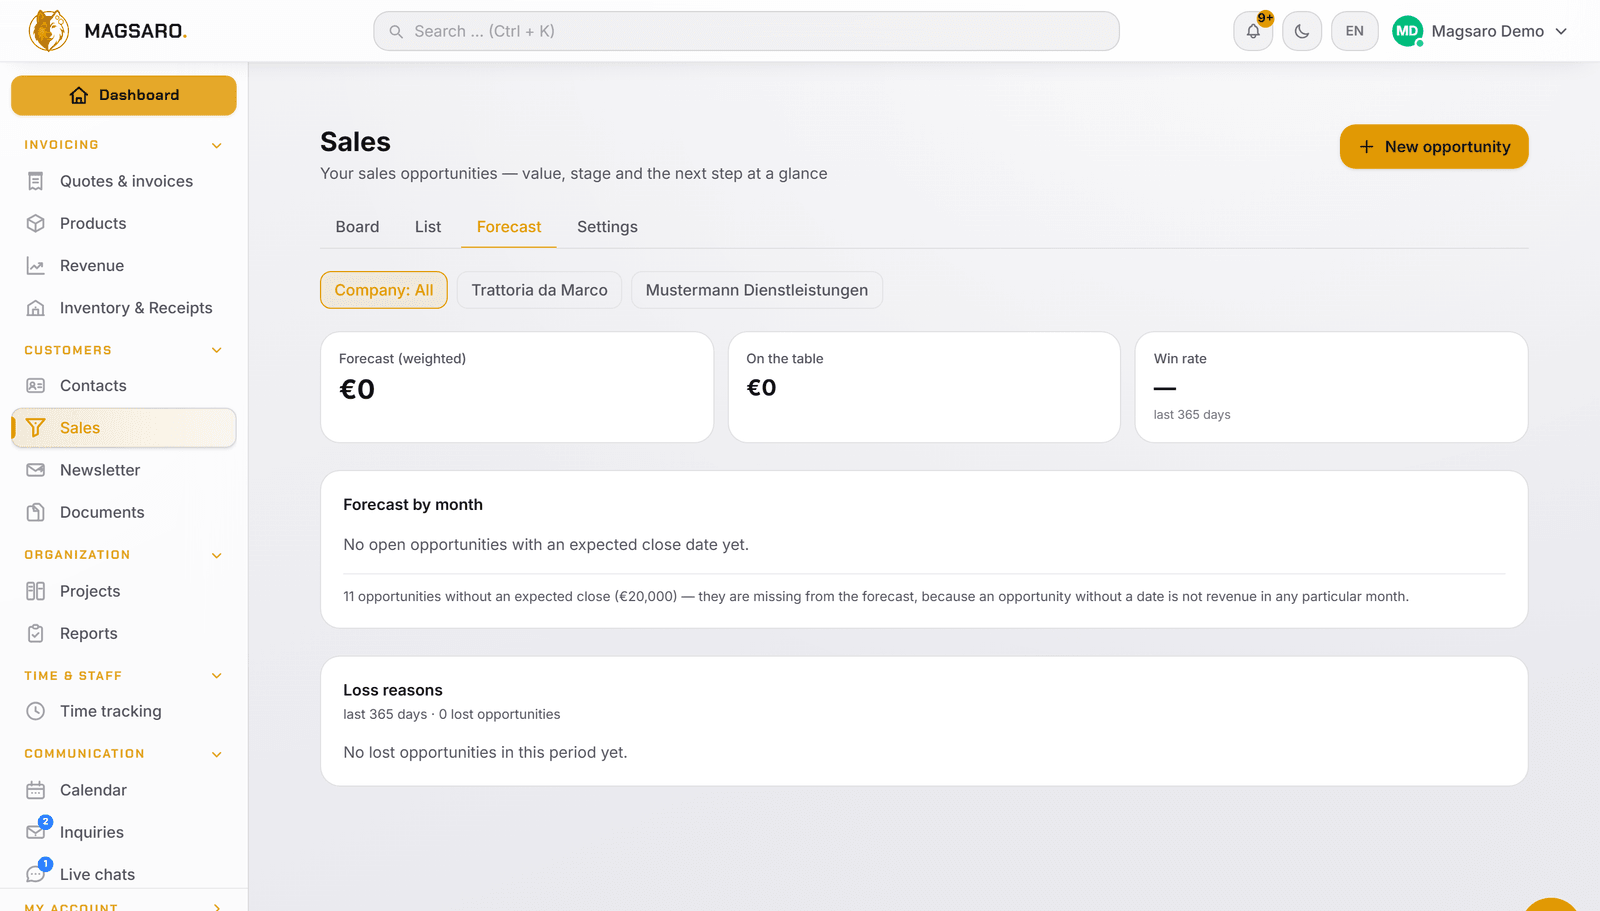1600x911 pixels.
Task: Collapse the Customers sidebar section
Action: (x=217, y=350)
